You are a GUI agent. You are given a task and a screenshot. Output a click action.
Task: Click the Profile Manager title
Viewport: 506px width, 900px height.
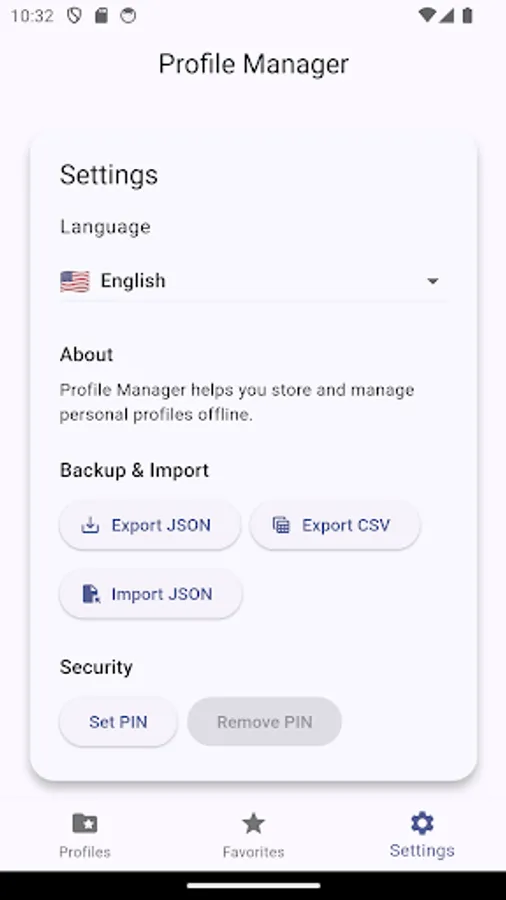point(253,64)
